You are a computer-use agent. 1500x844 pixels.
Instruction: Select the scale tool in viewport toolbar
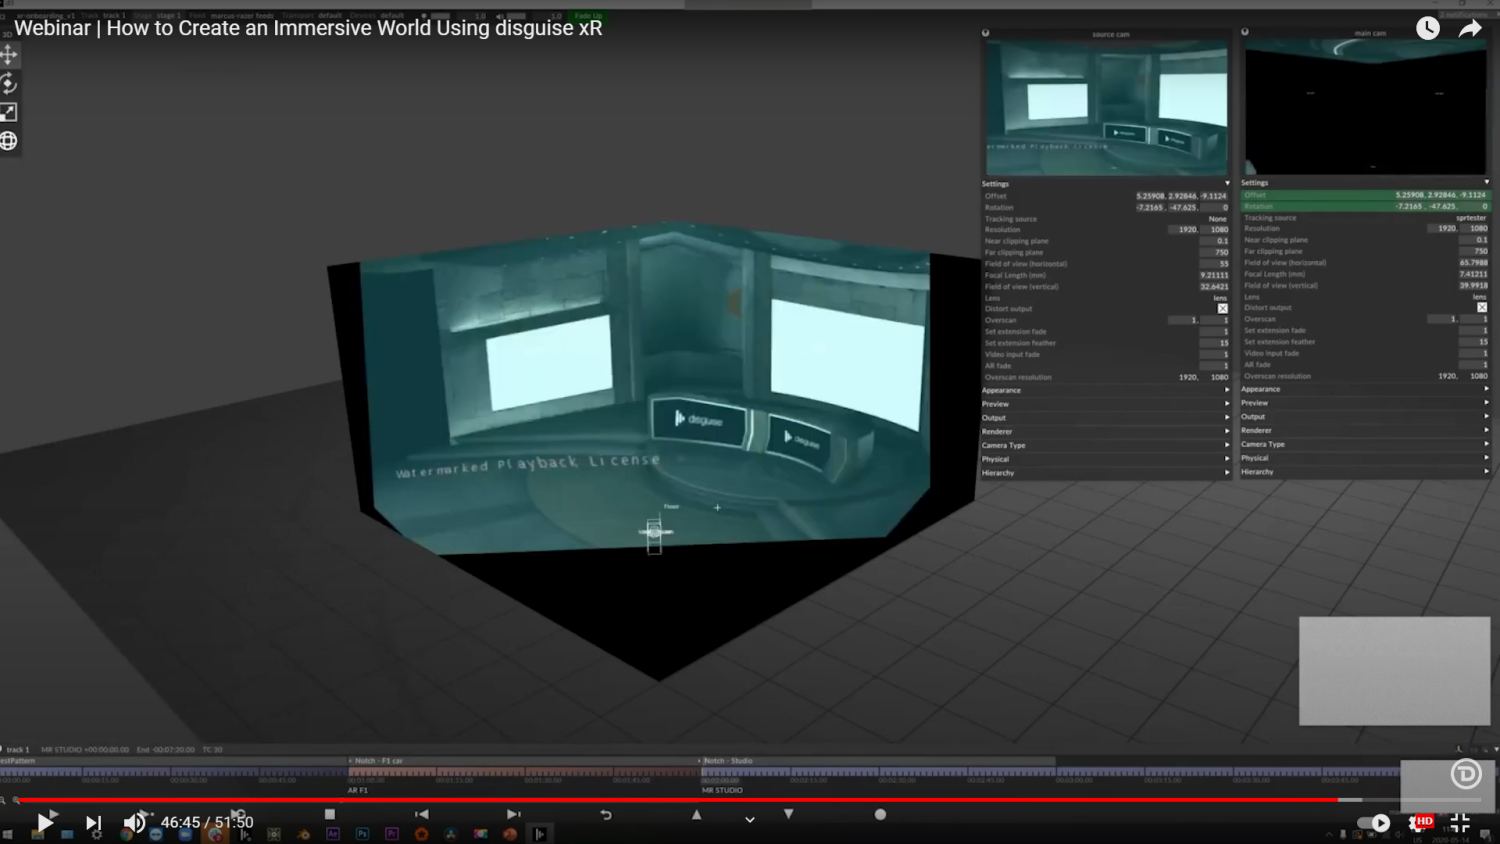click(9, 112)
